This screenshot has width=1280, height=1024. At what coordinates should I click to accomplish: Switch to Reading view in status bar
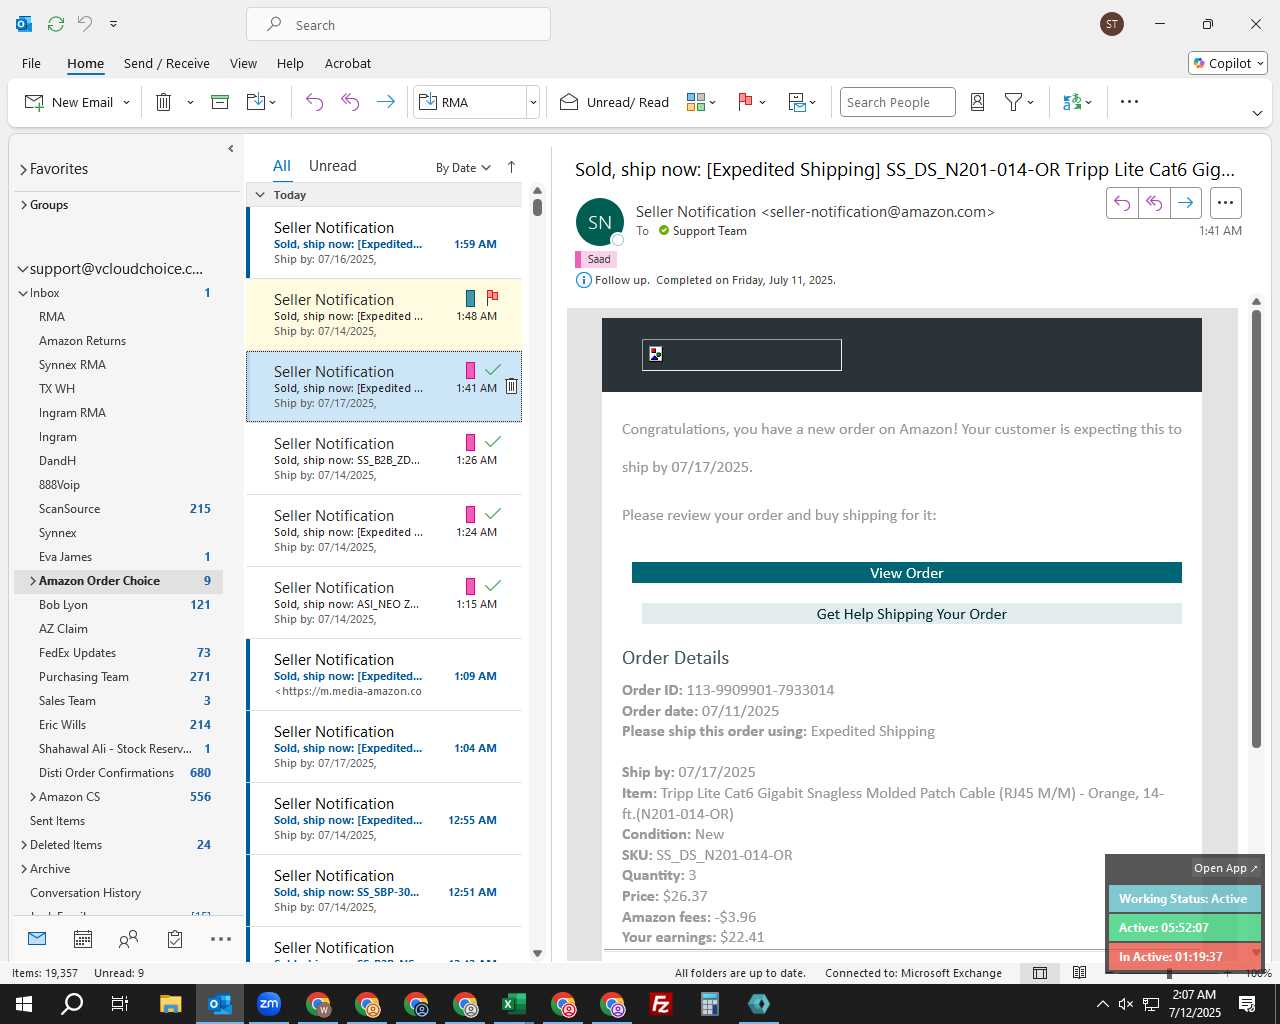(x=1079, y=973)
